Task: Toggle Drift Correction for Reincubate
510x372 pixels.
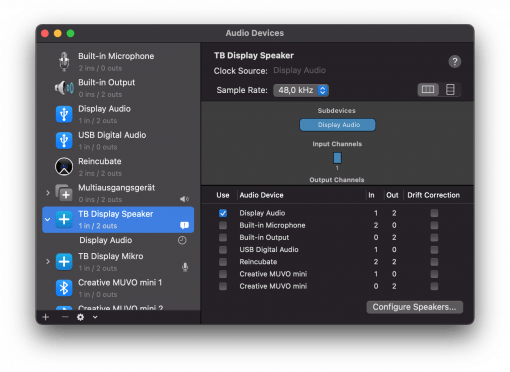Action: click(x=434, y=262)
